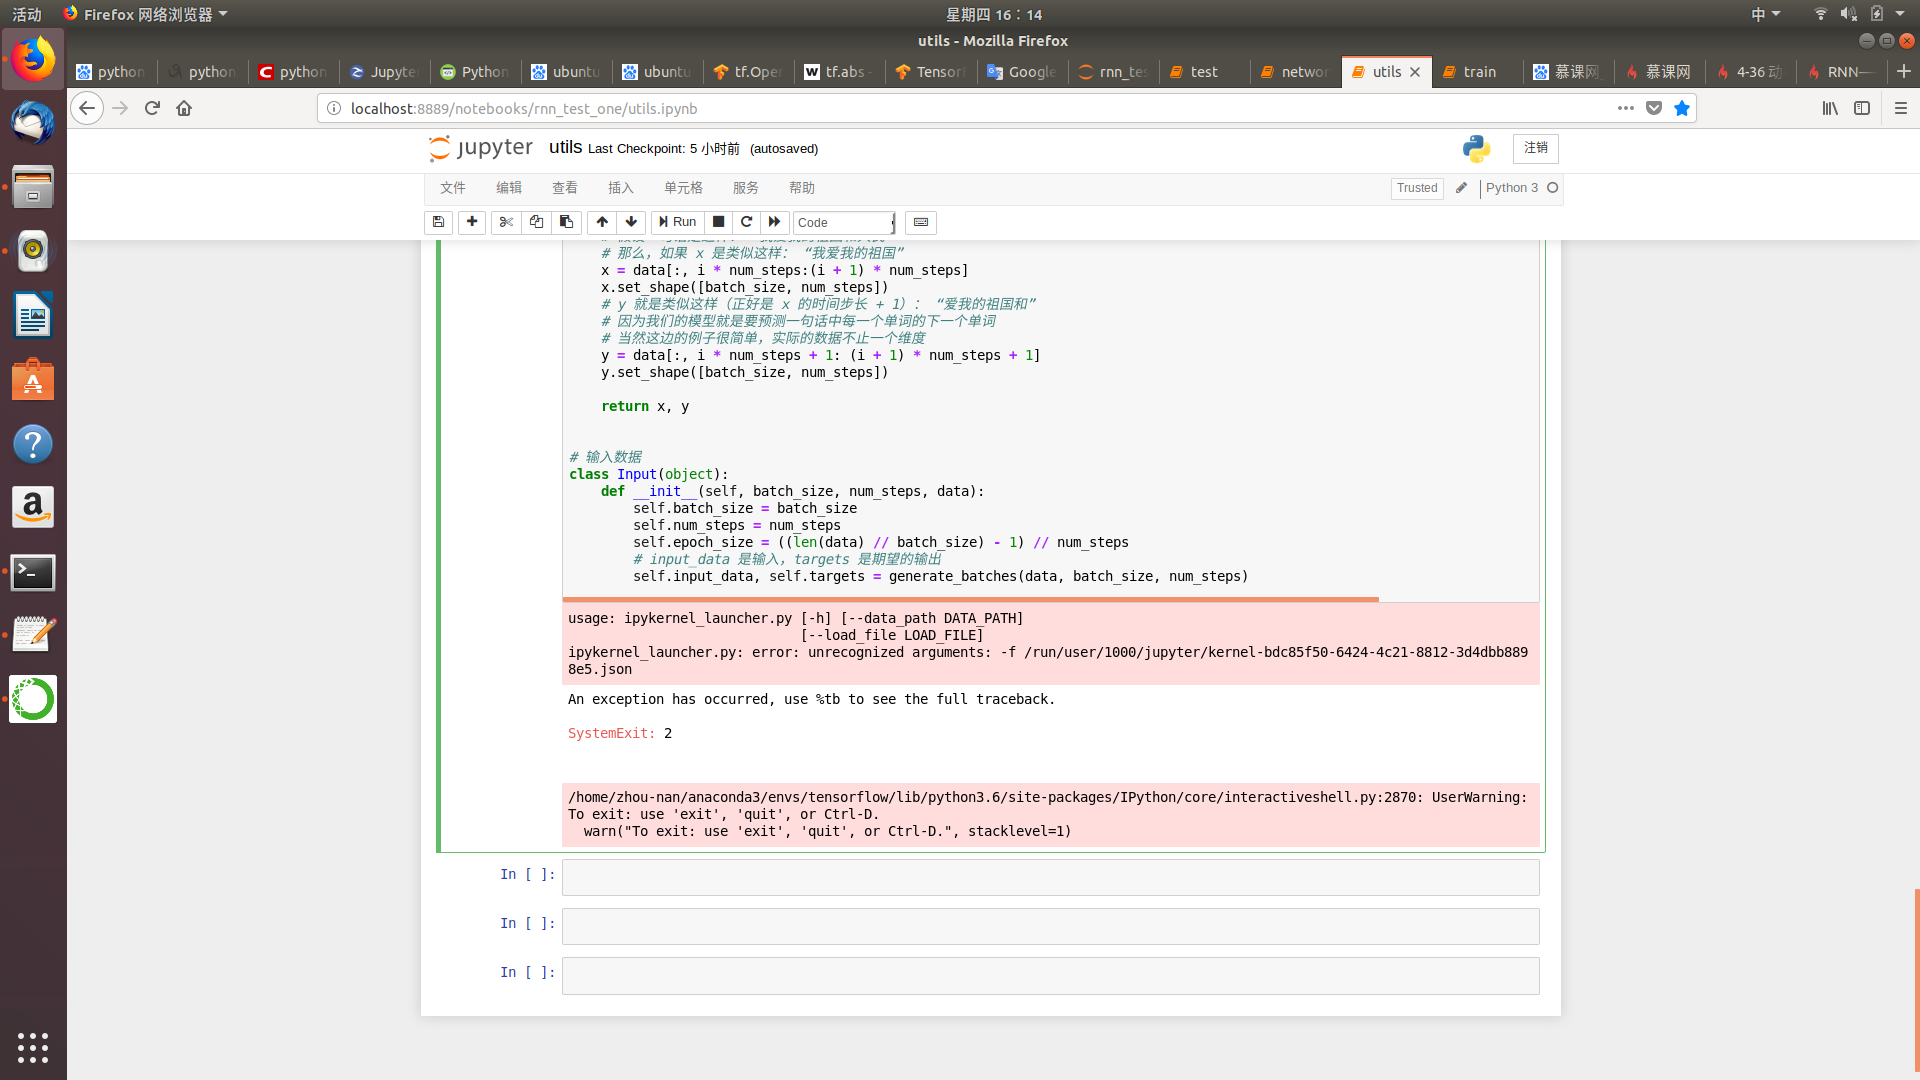Toggle Firefox sidebar view icon

1862,108
